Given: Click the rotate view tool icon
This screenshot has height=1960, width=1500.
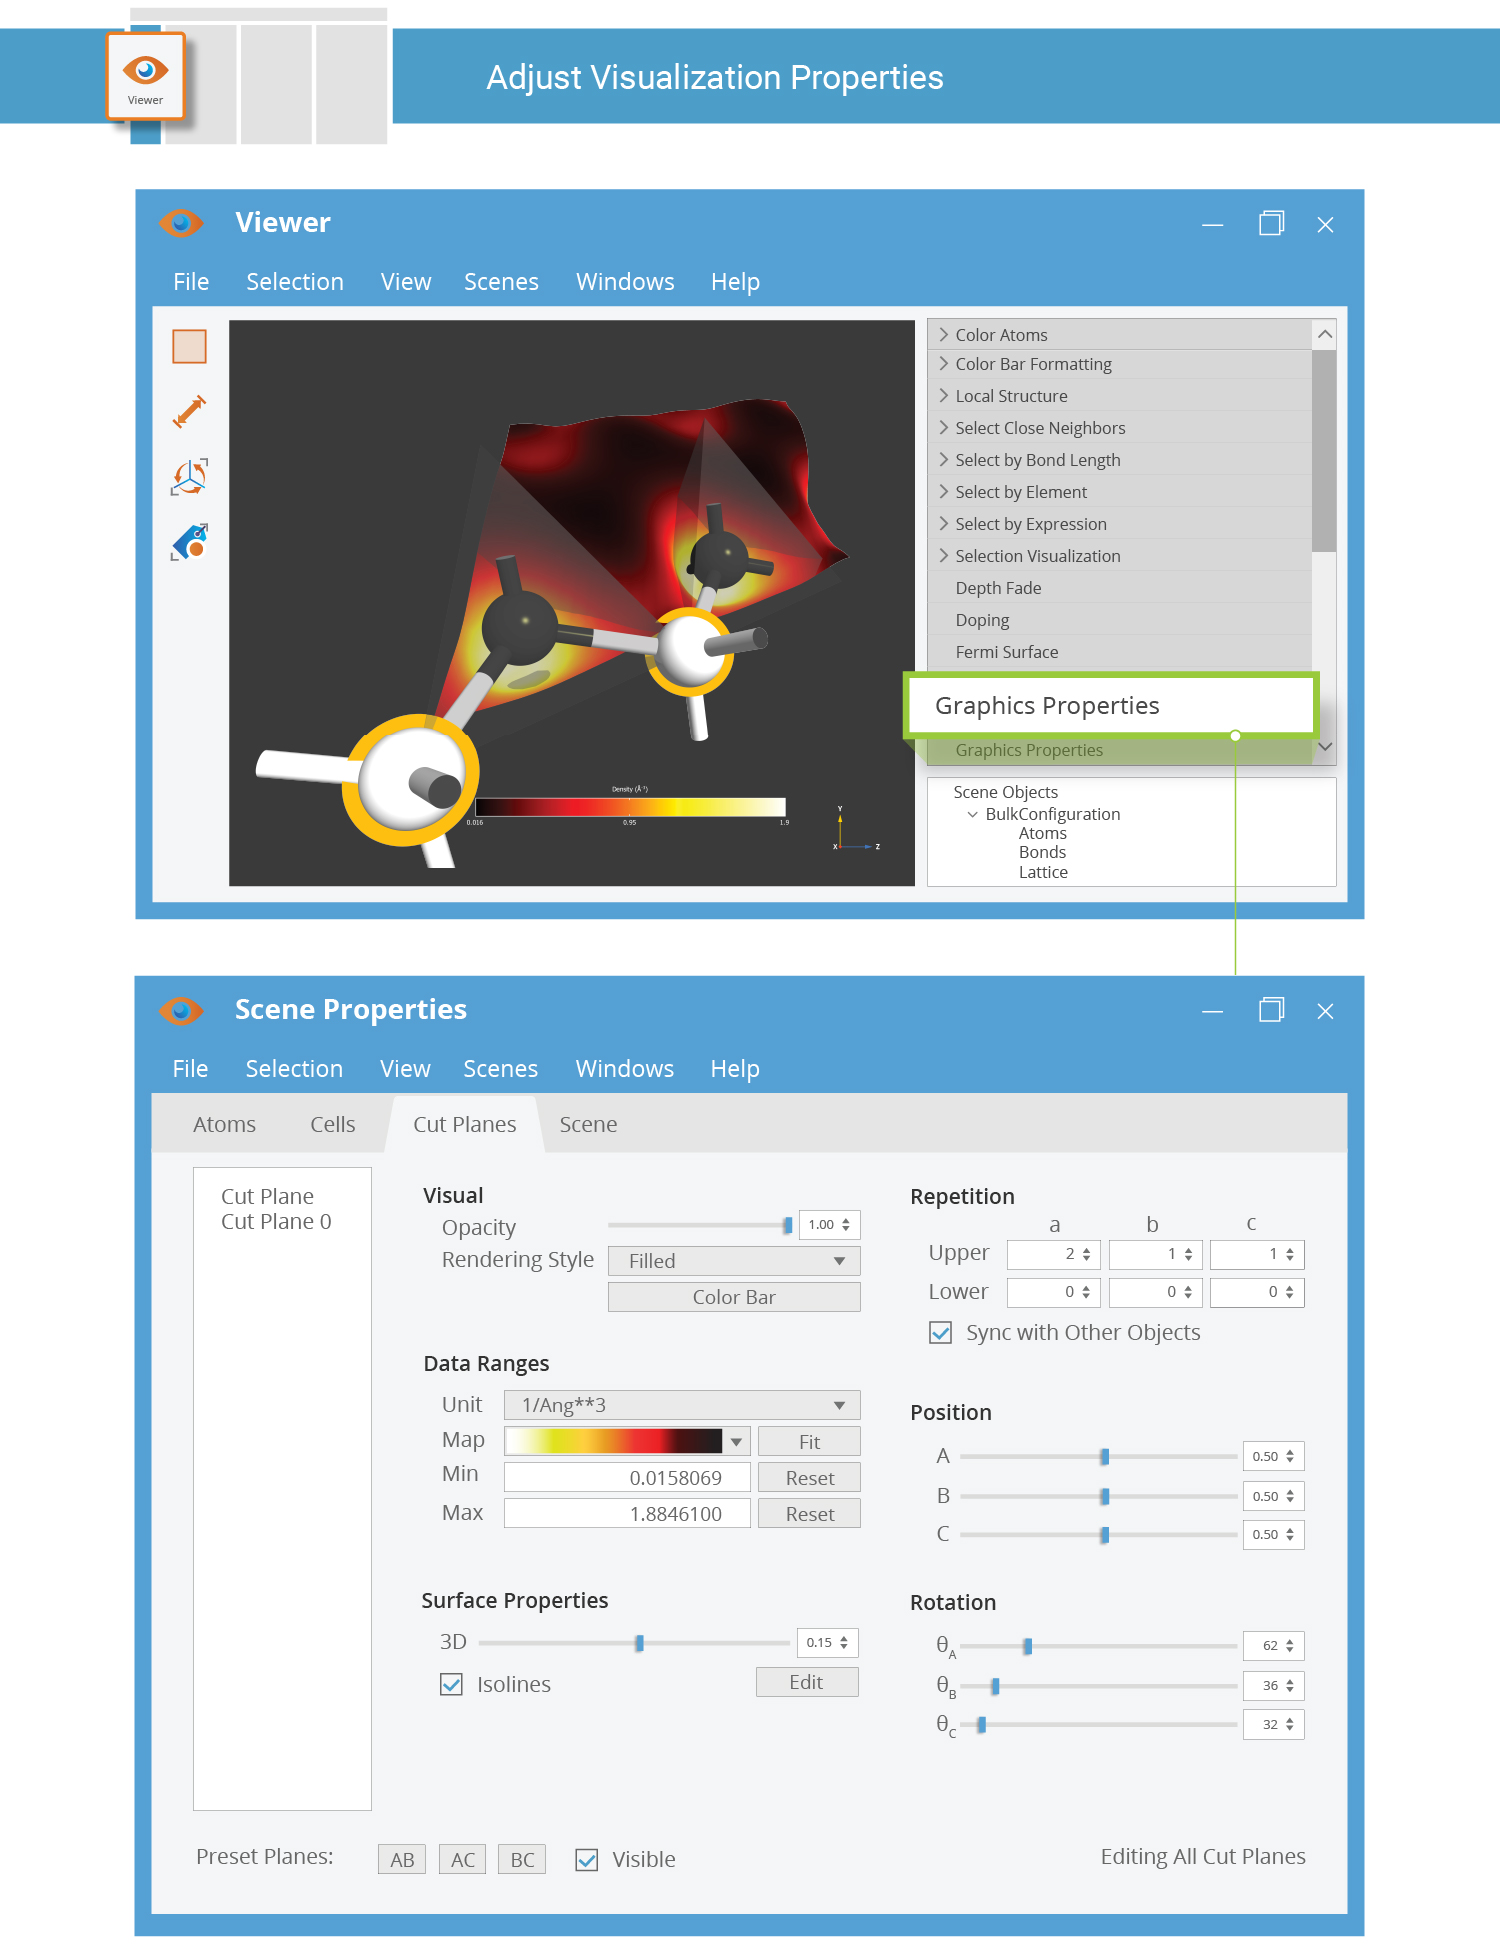Looking at the screenshot, I should coord(189,477).
